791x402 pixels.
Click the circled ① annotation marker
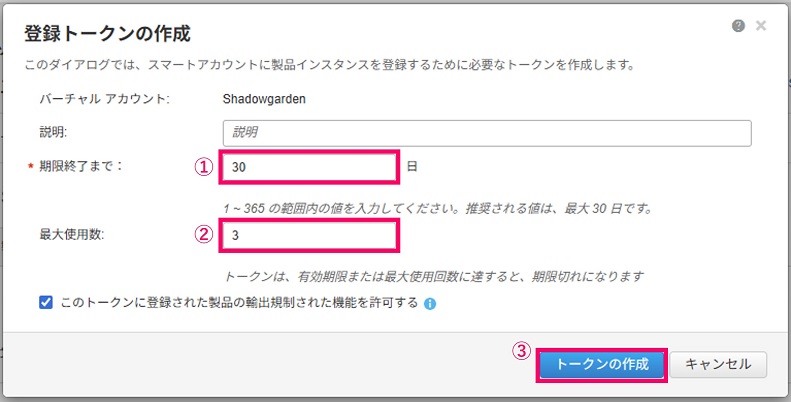204,167
